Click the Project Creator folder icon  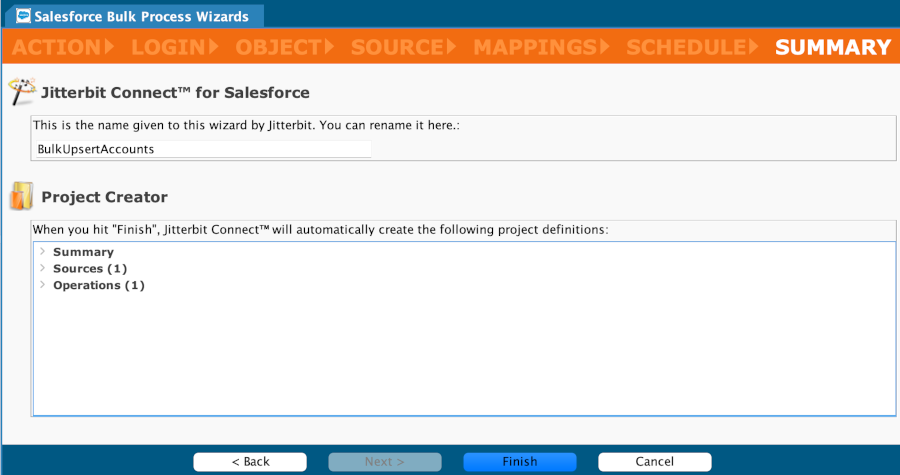(x=20, y=197)
